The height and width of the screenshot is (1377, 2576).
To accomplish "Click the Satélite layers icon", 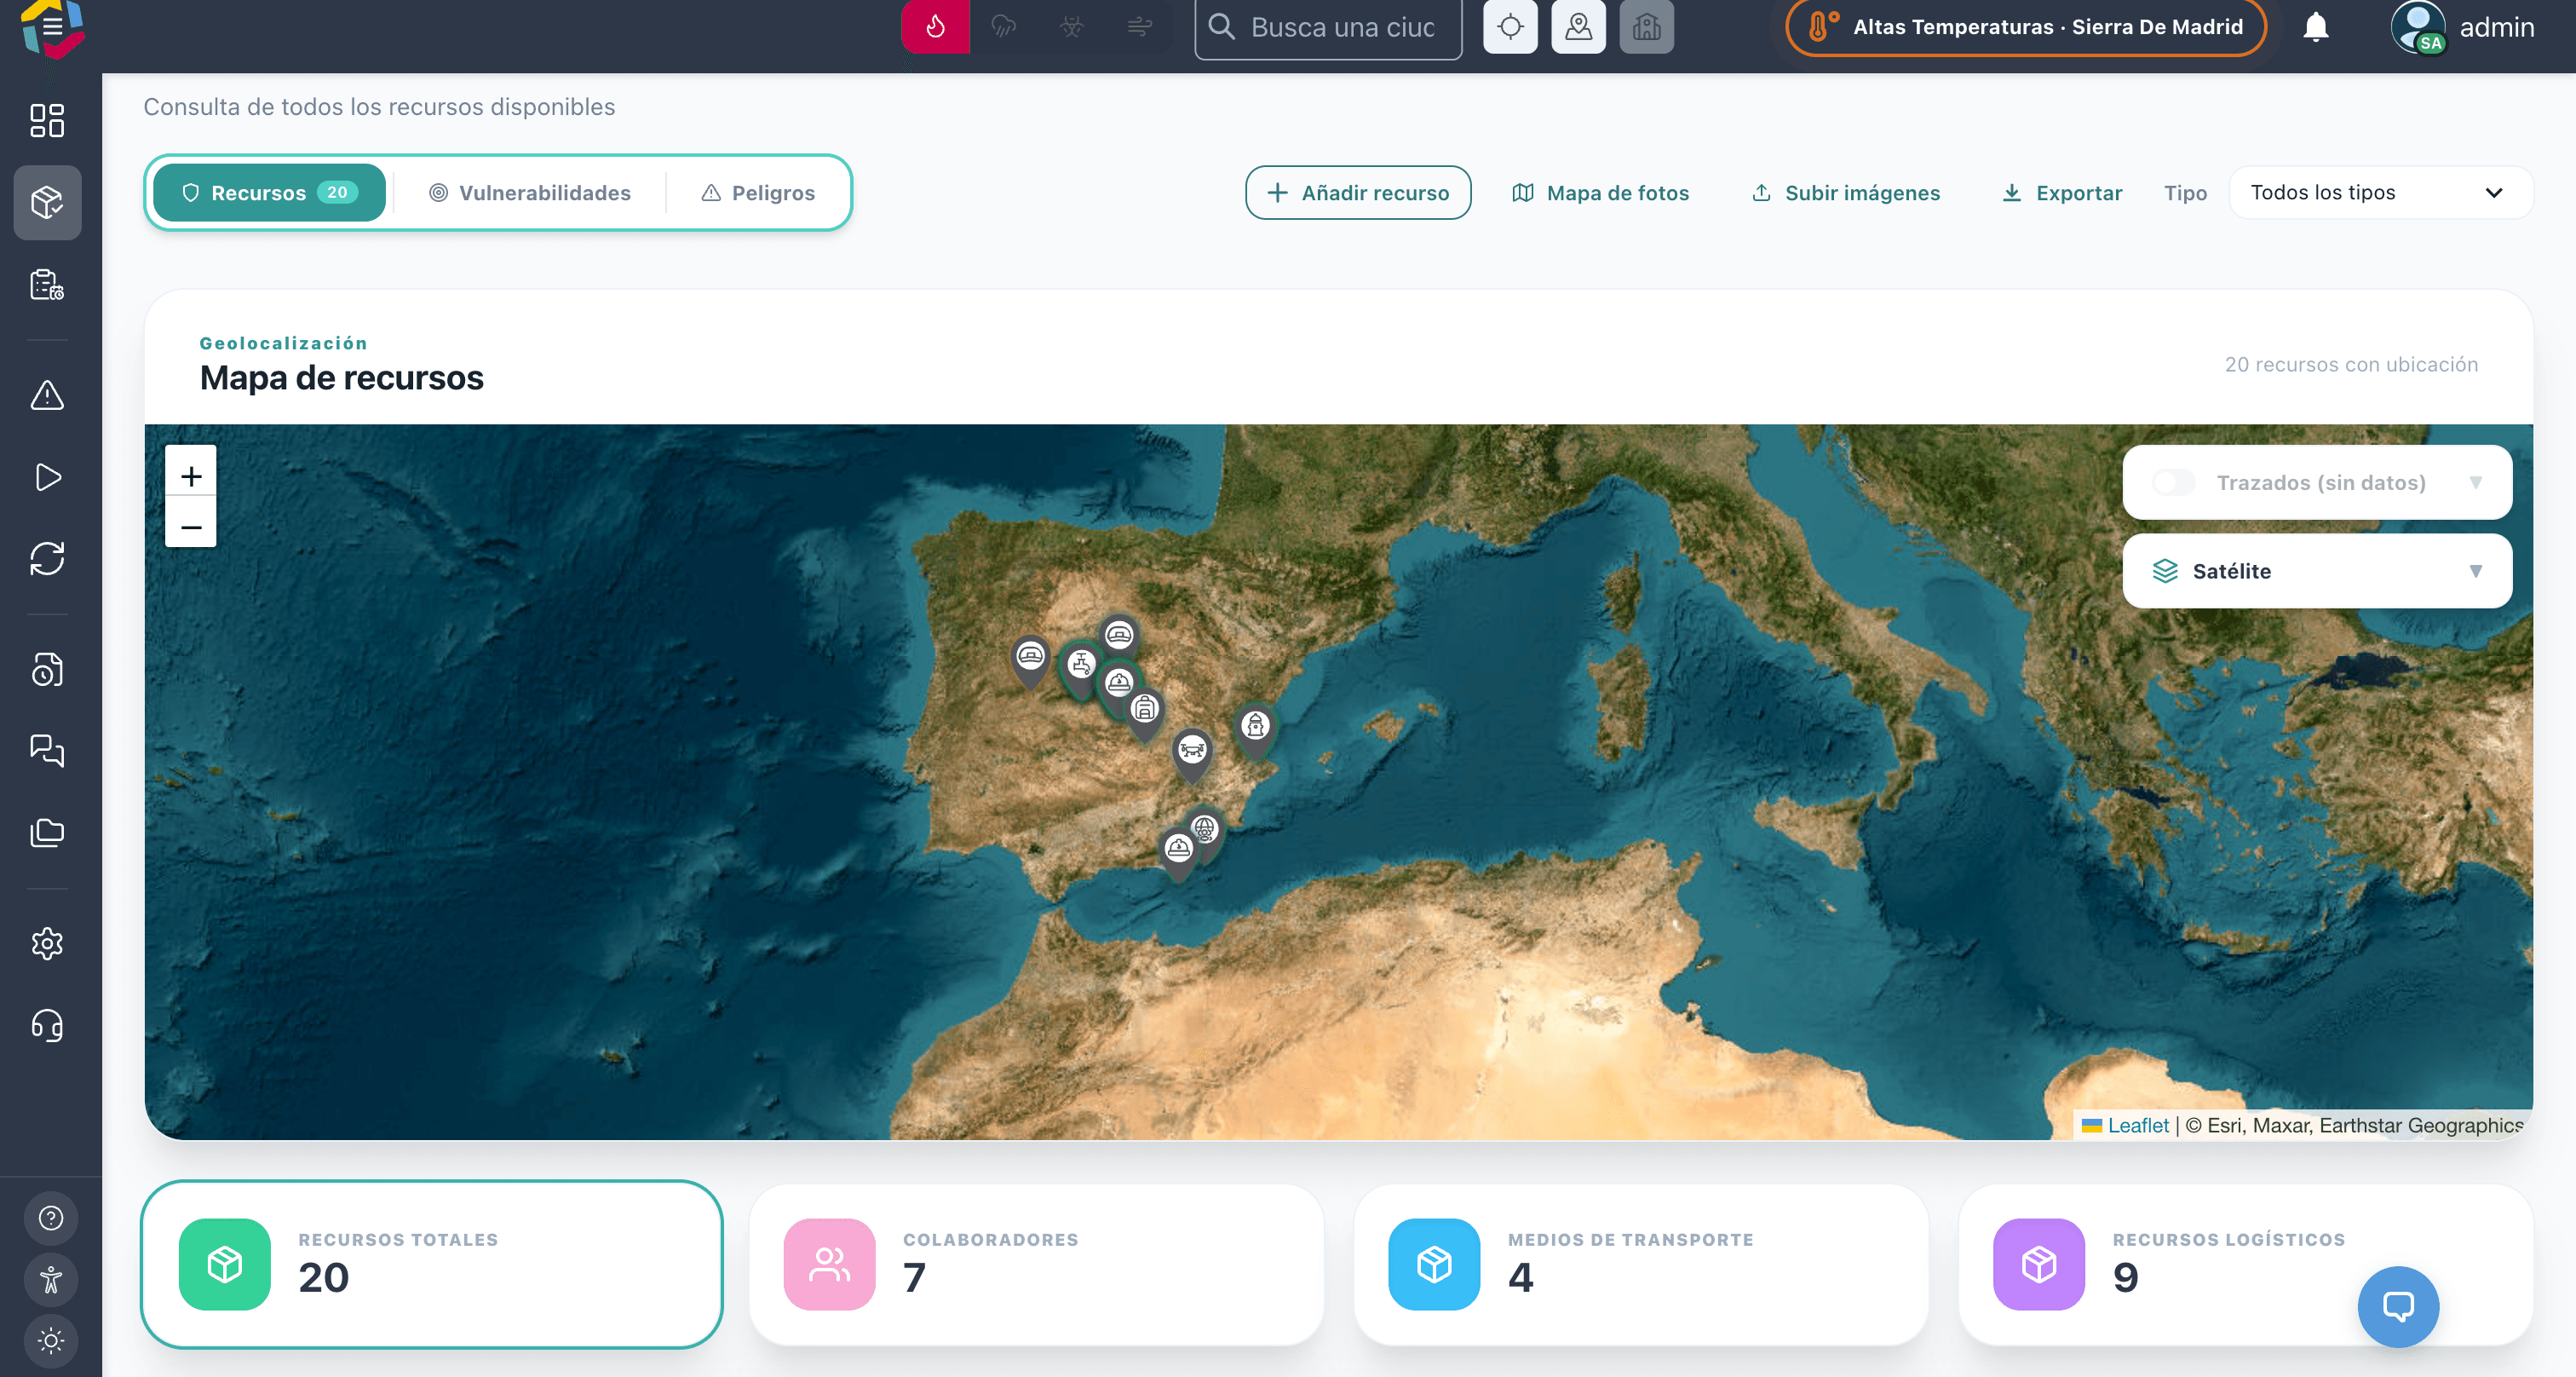I will click(2165, 571).
